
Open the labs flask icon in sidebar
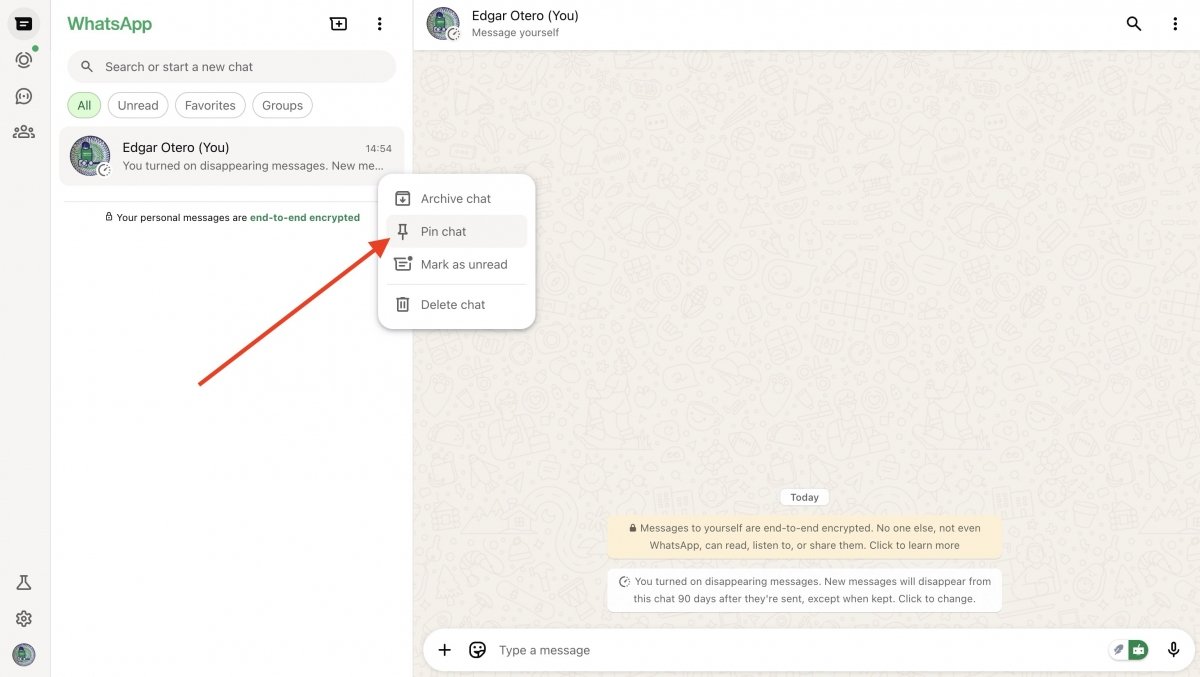(x=24, y=583)
